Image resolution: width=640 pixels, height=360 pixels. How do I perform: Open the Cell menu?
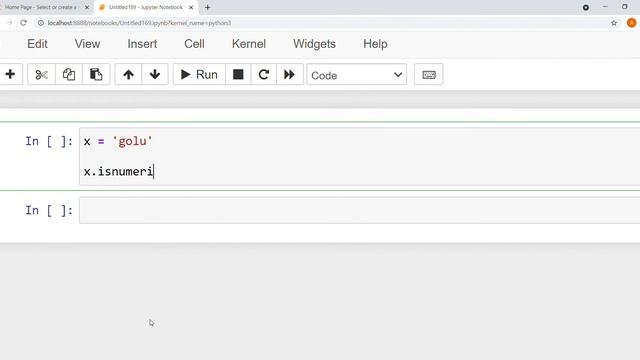194,44
